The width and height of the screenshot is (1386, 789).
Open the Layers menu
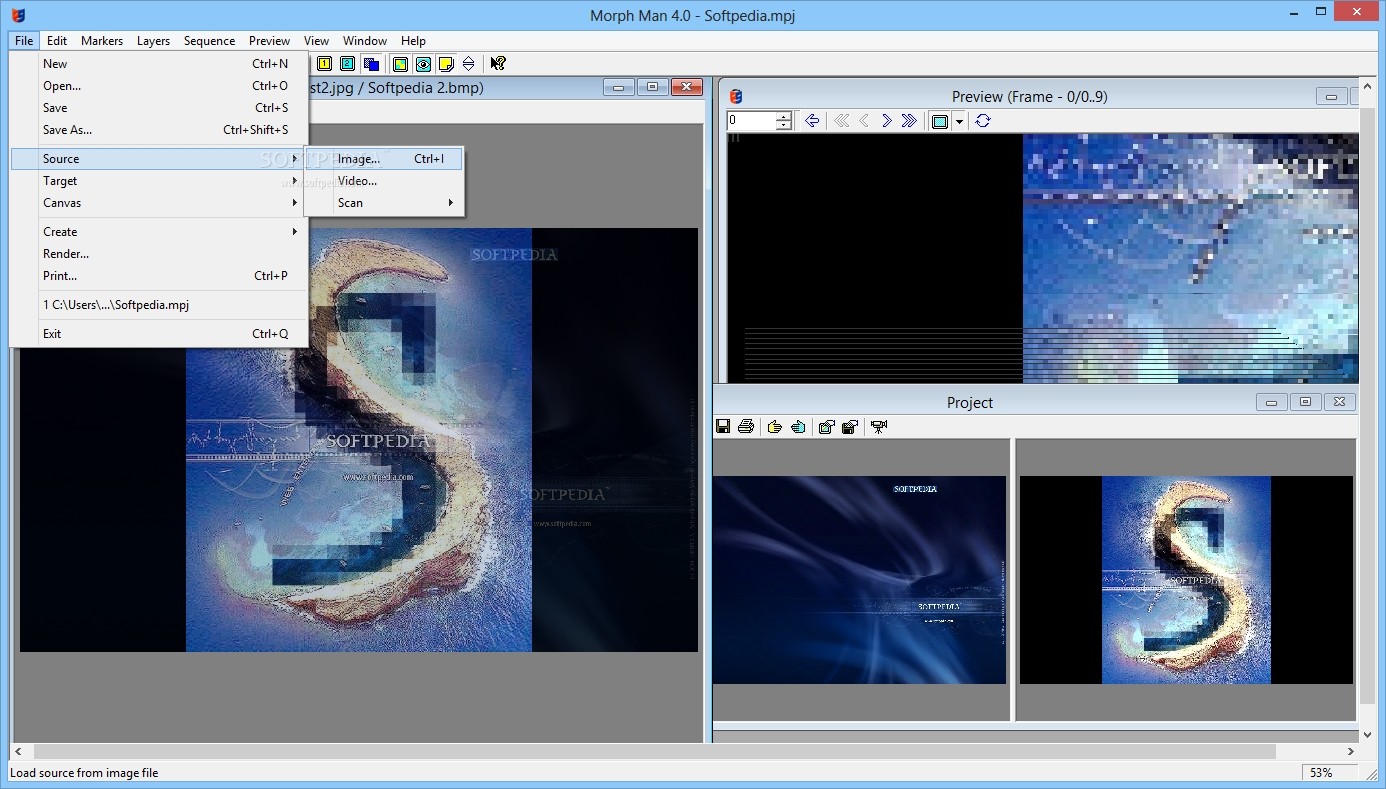[153, 41]
